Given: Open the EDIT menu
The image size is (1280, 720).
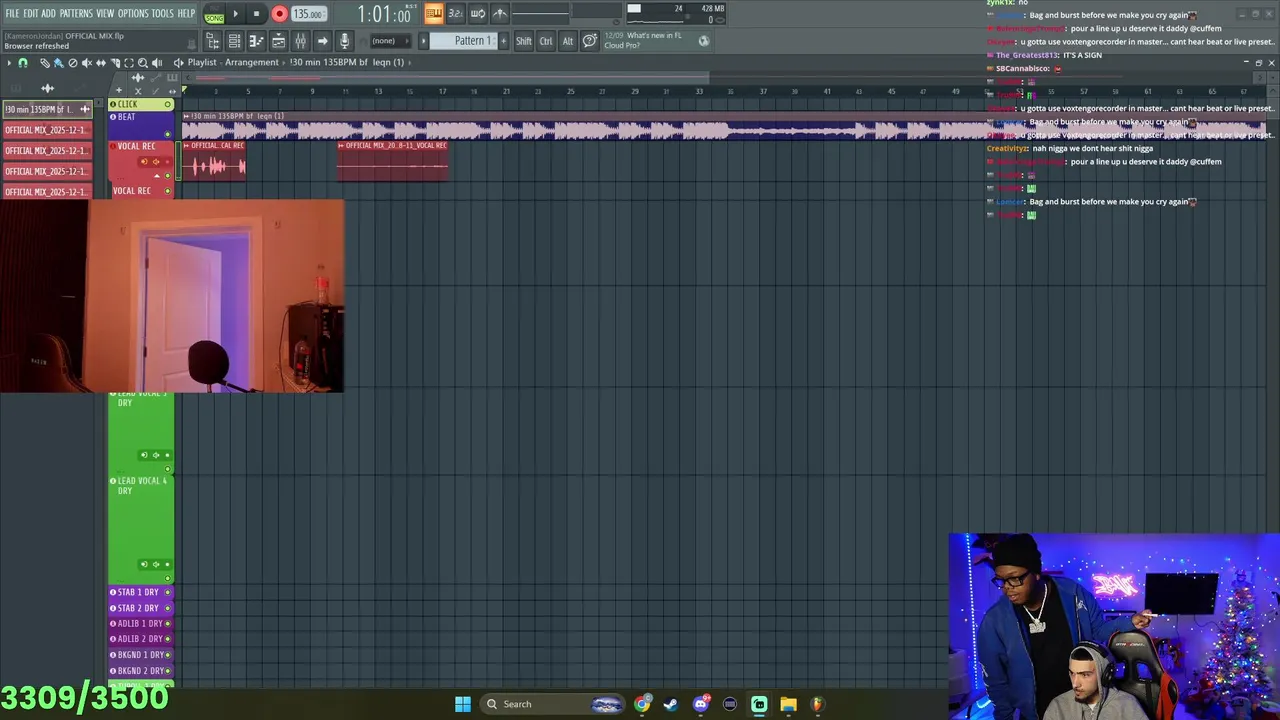Looking at the screenshot, I should [31, 13].
